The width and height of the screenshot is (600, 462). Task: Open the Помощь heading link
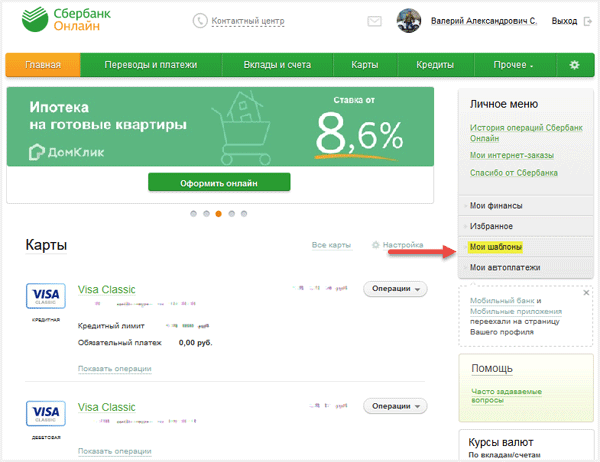pyautogui.click(x=492, y=368)
